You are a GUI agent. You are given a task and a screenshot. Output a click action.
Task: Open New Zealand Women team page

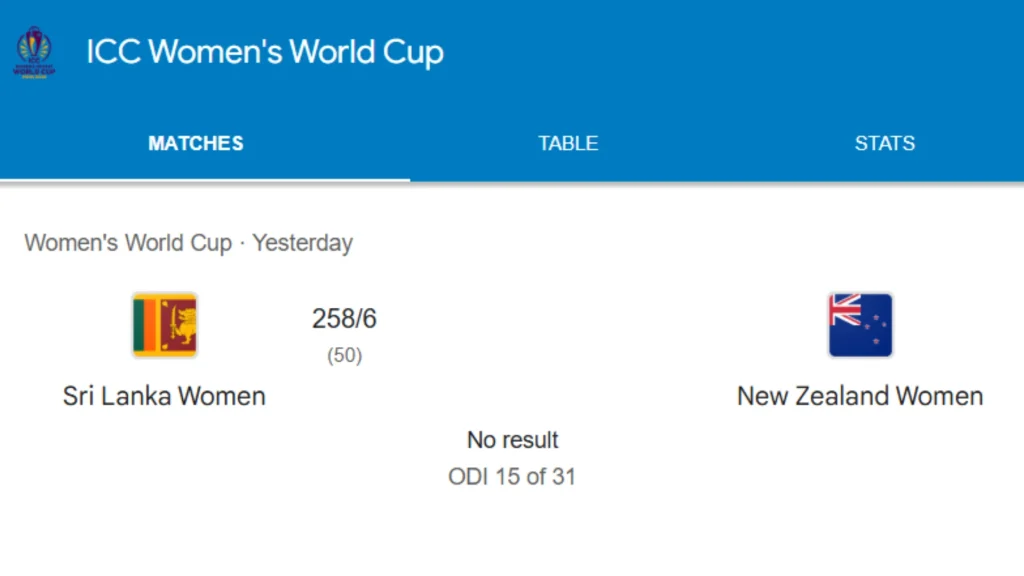(x=859, y=395)
